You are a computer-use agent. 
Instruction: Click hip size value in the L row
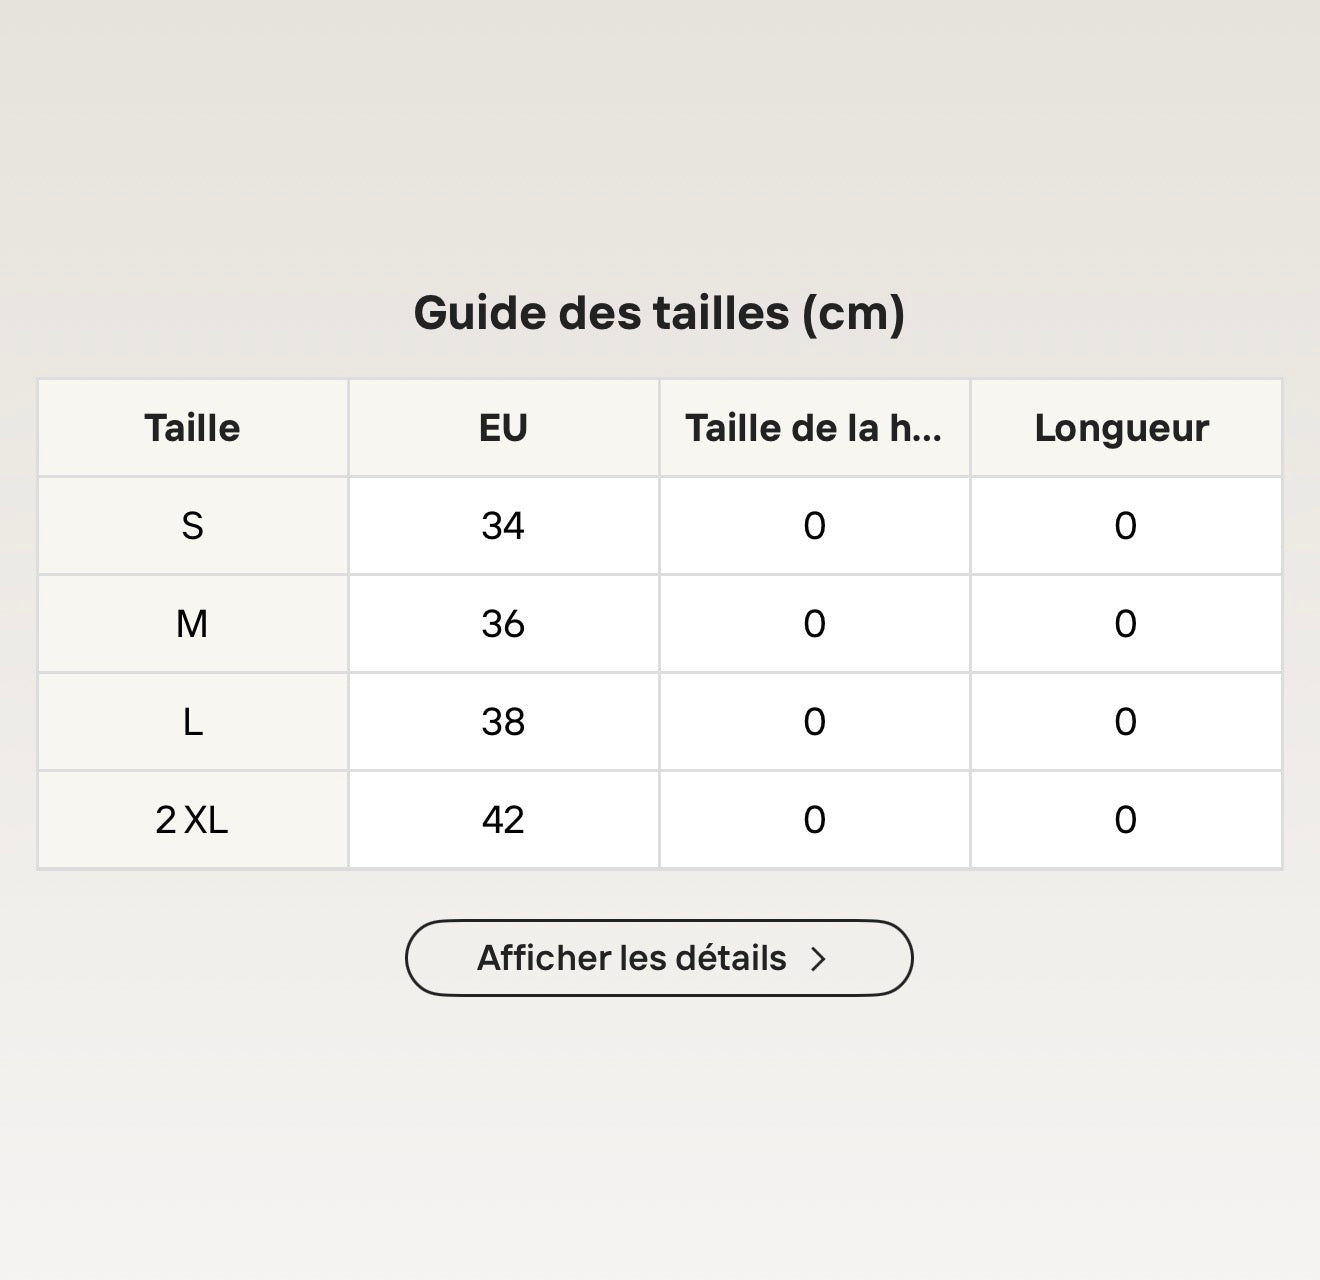815,722
